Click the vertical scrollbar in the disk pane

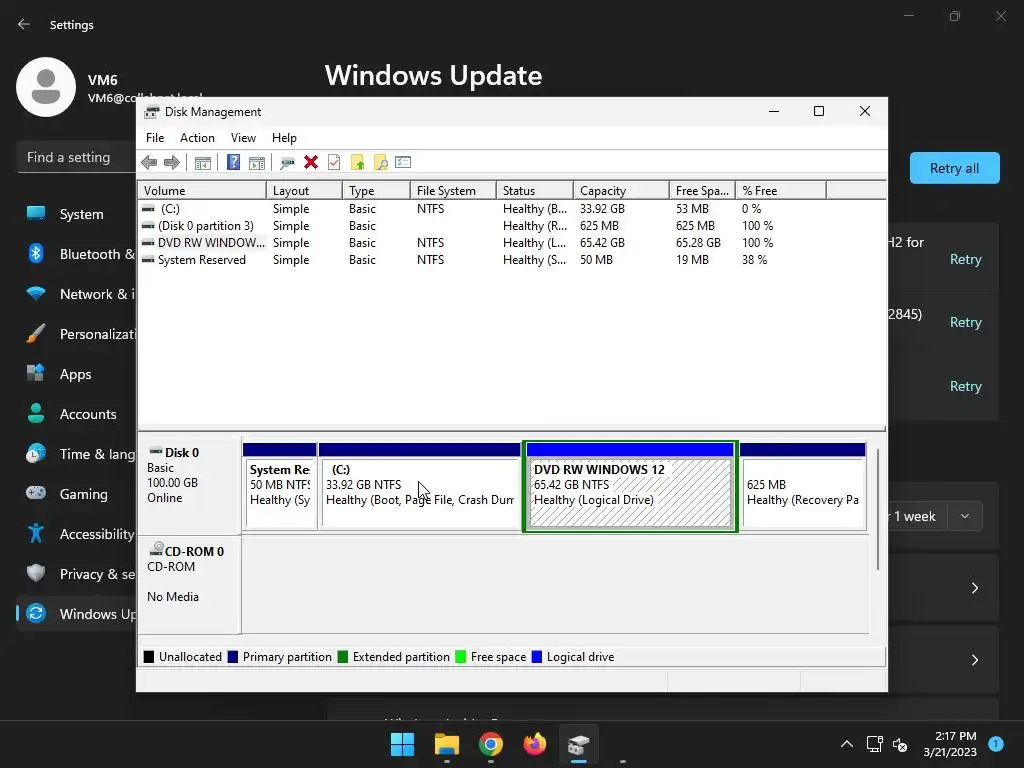coord(878,509)
